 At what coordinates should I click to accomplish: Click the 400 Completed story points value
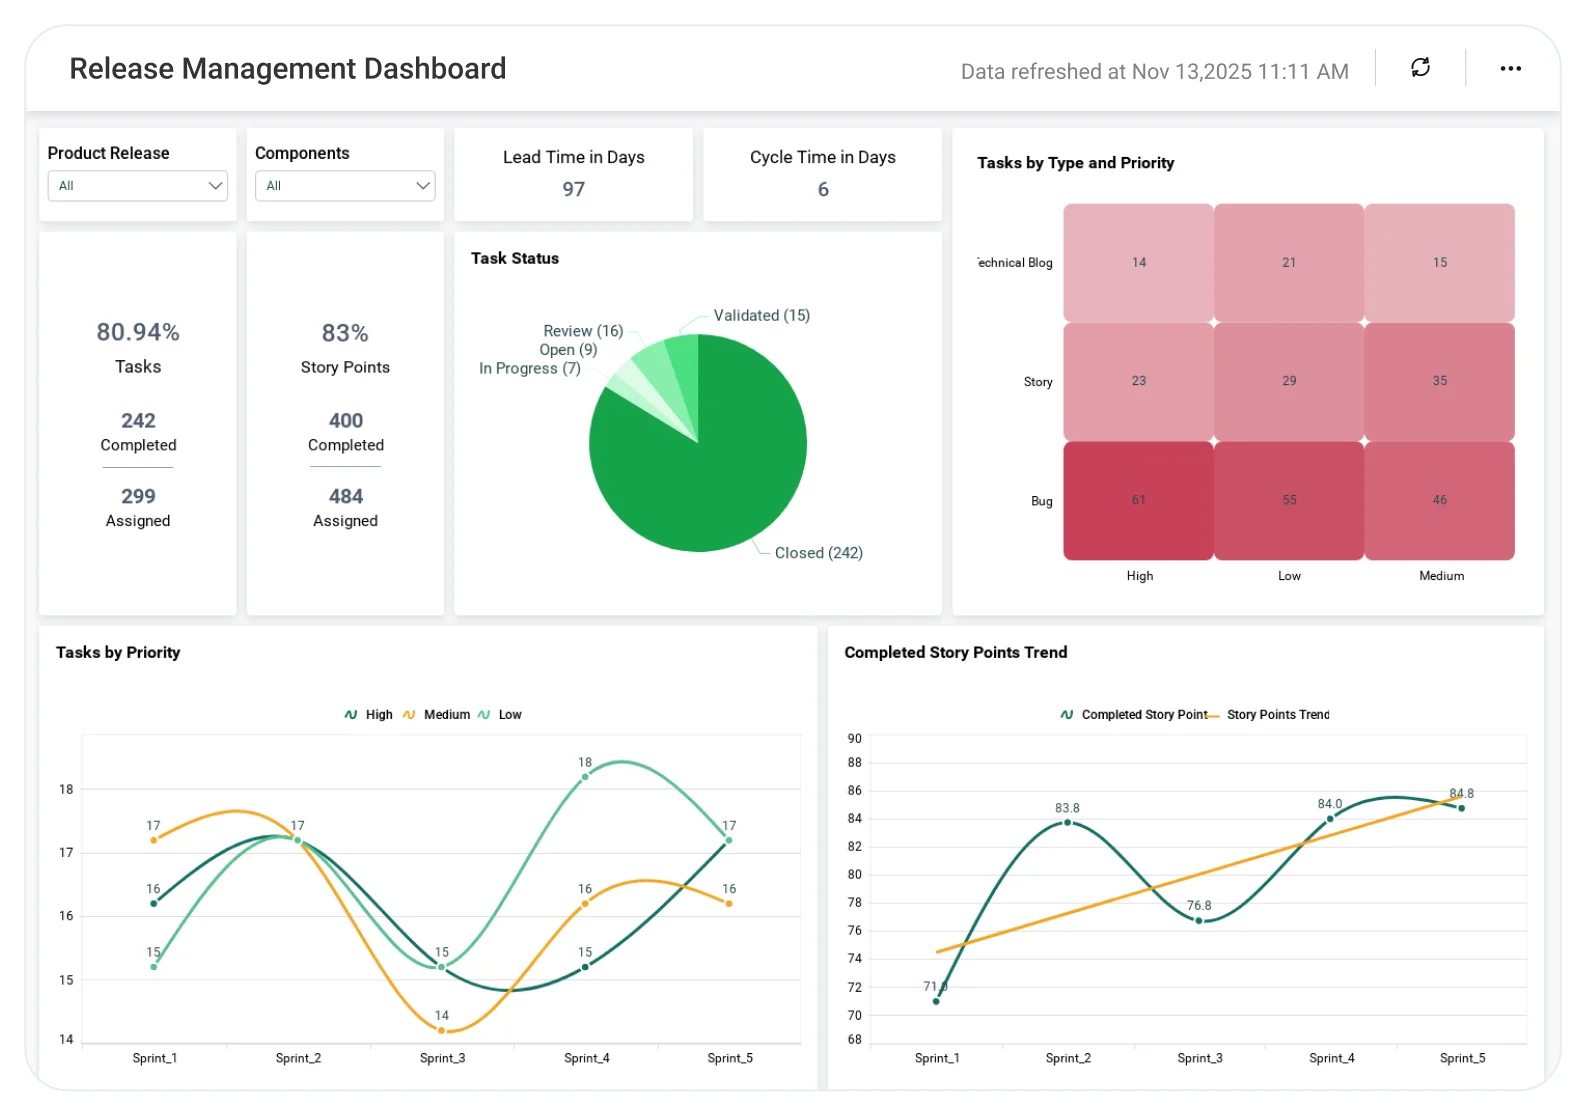pos(346,421)
